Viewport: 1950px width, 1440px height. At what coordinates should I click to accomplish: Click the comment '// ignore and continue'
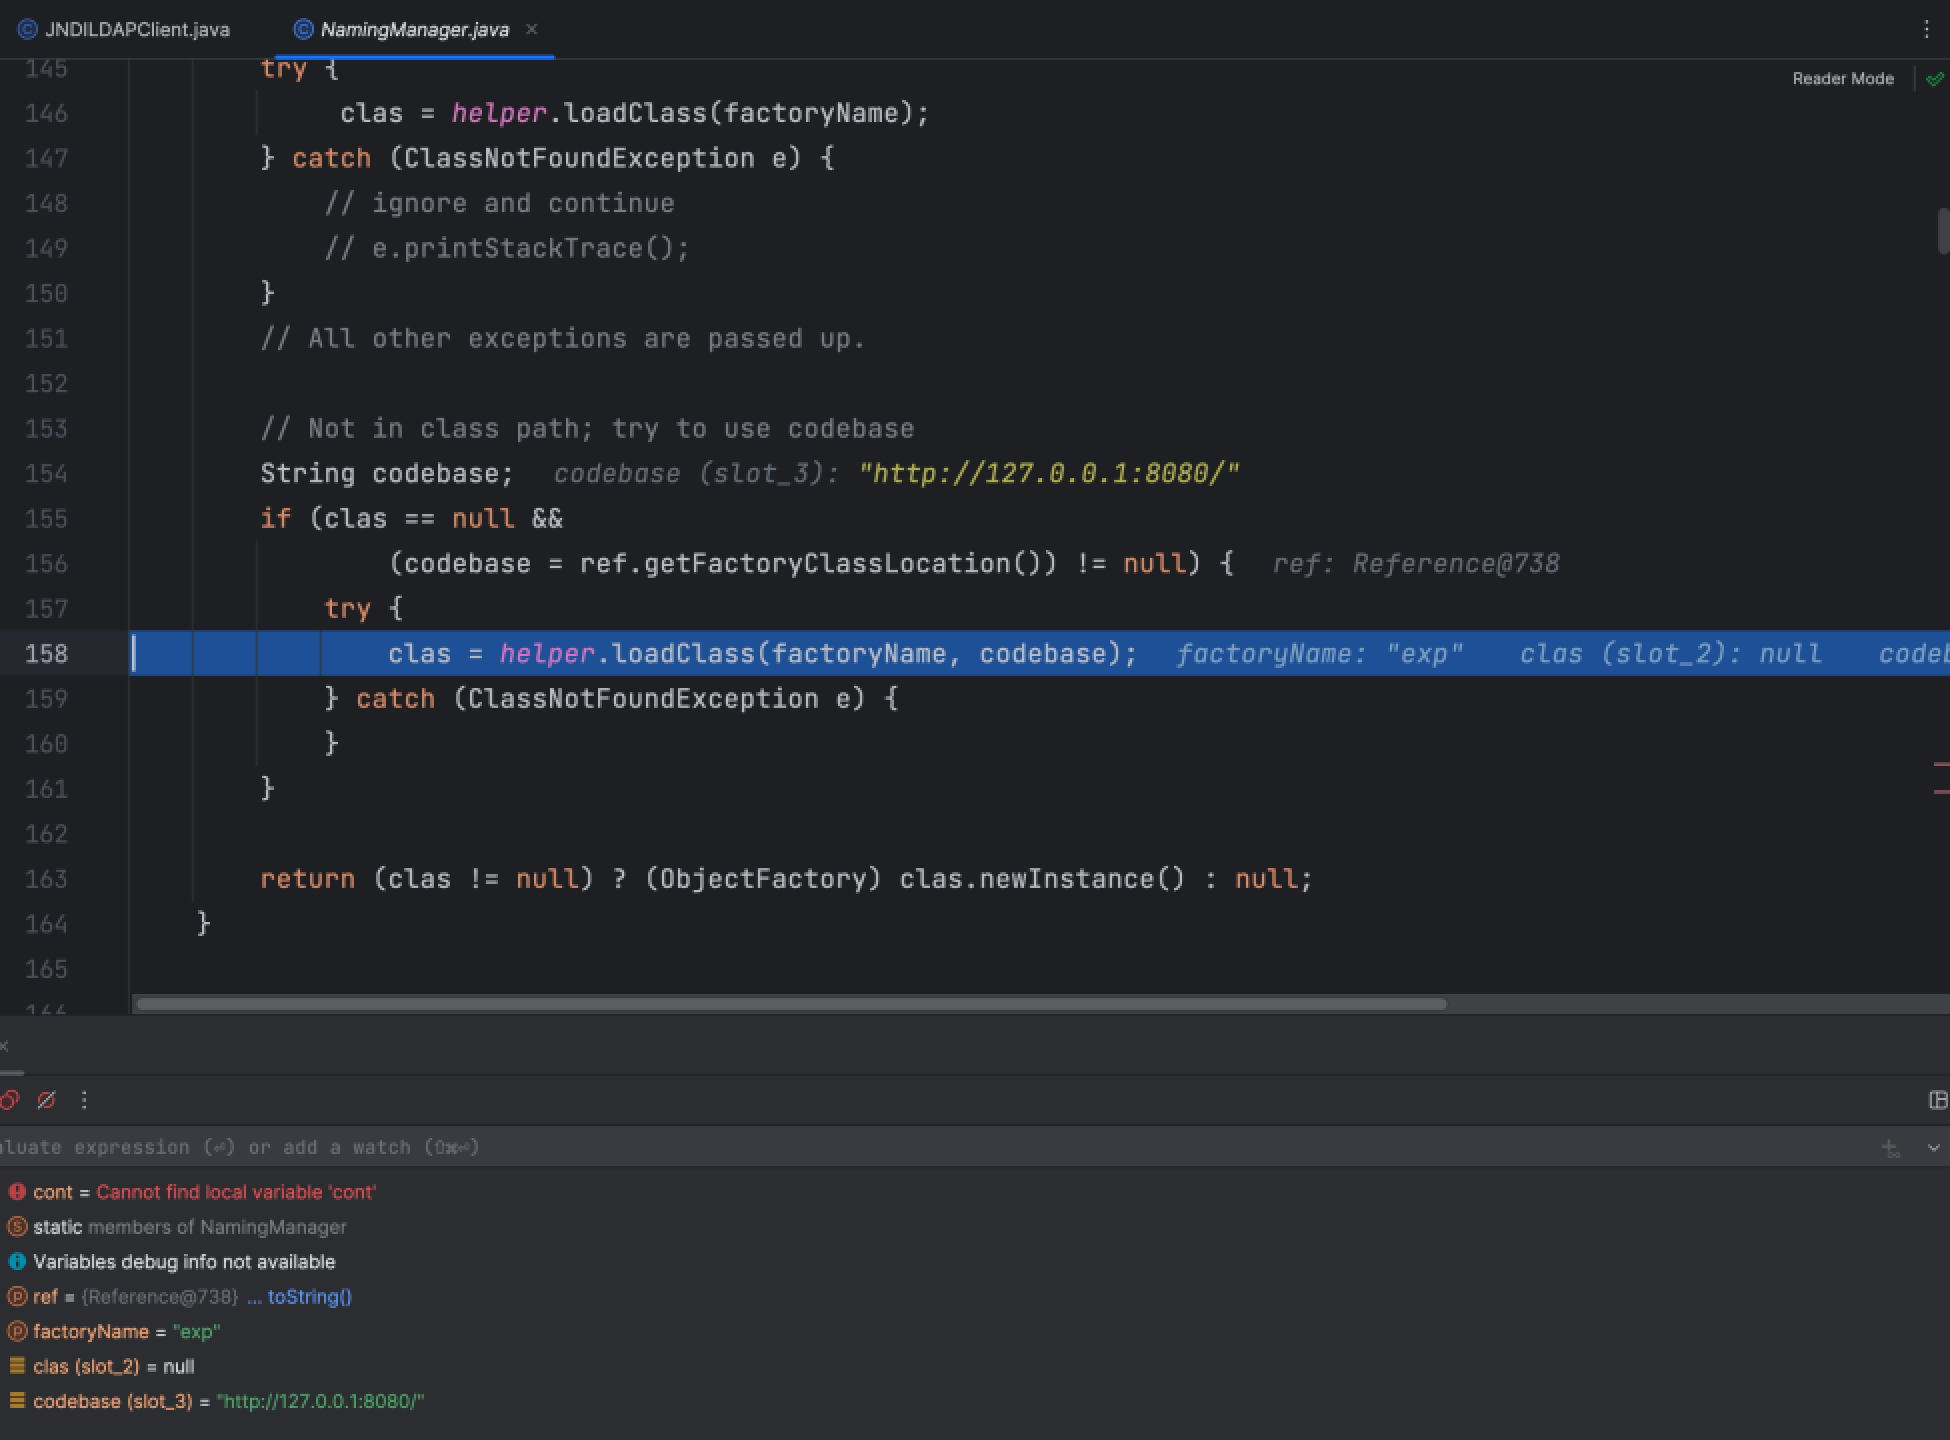point(500,203)
